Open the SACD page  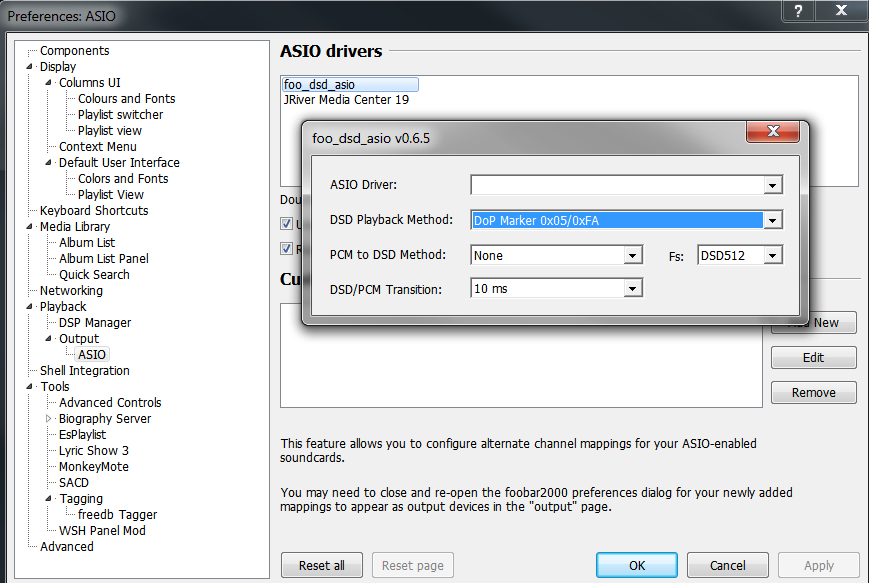74,483
